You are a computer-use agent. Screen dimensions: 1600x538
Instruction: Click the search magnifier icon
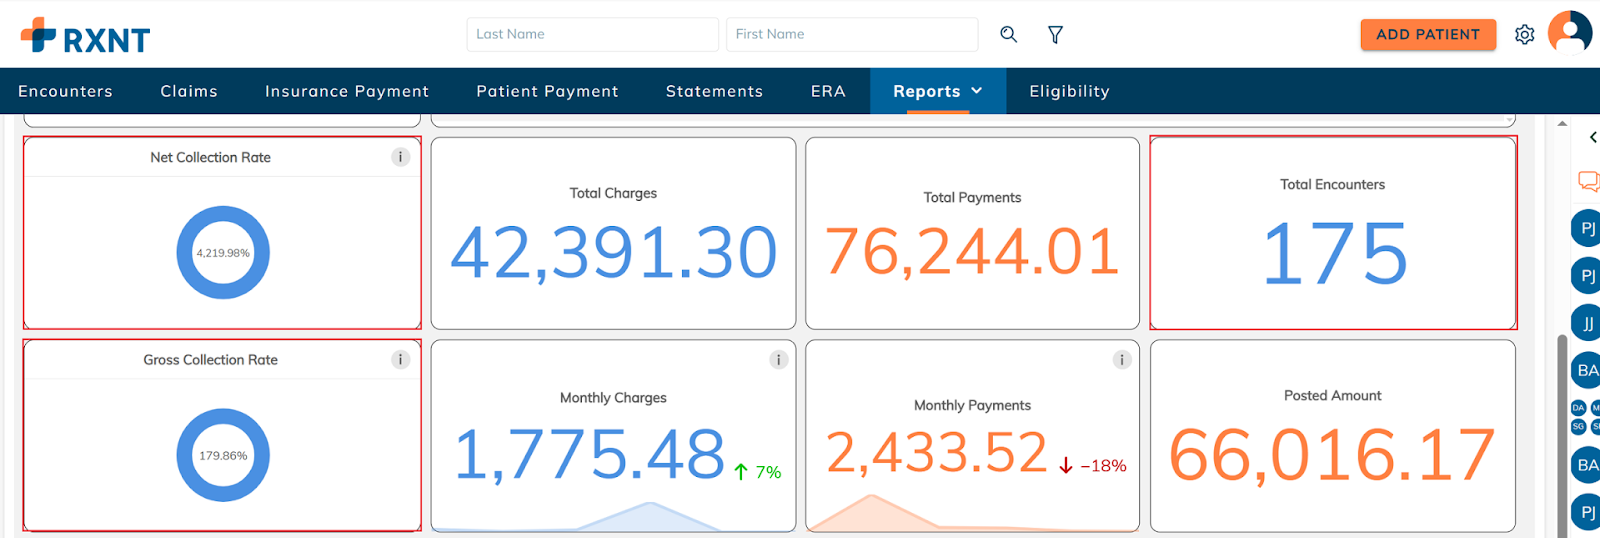(x=1008, y=34)
